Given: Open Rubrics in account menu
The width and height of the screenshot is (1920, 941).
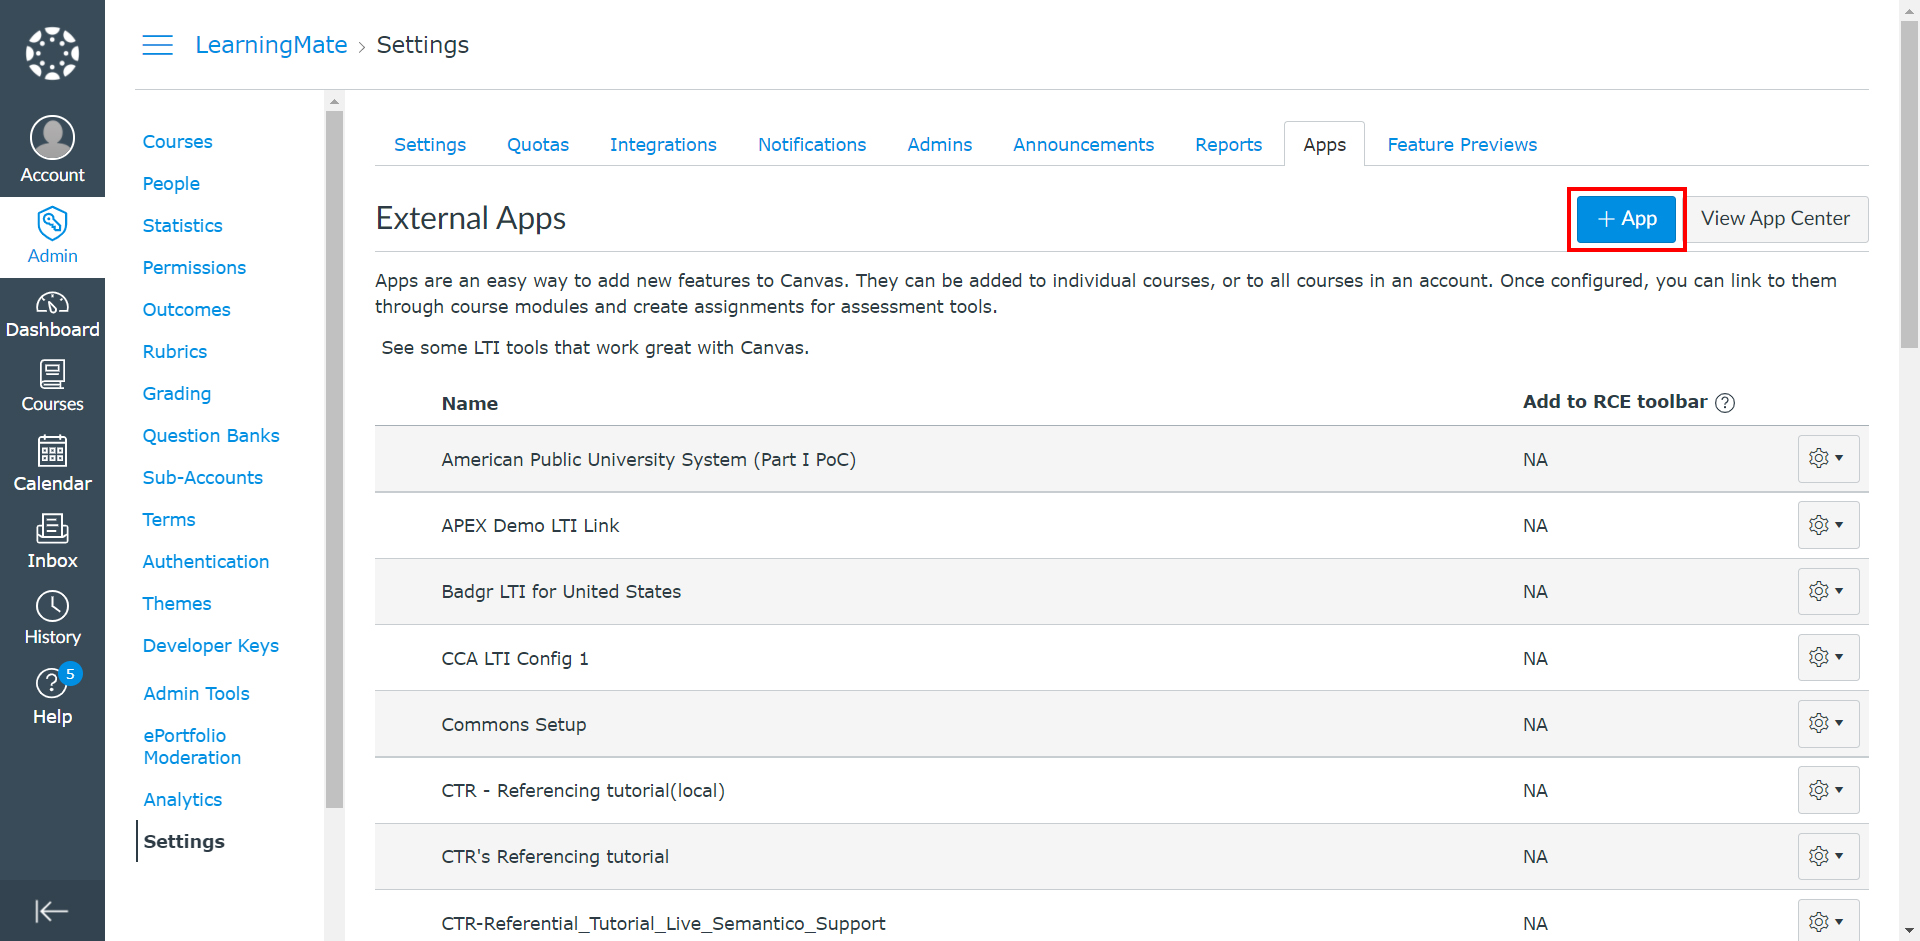Looking at the screenshot, I should 175,352.
